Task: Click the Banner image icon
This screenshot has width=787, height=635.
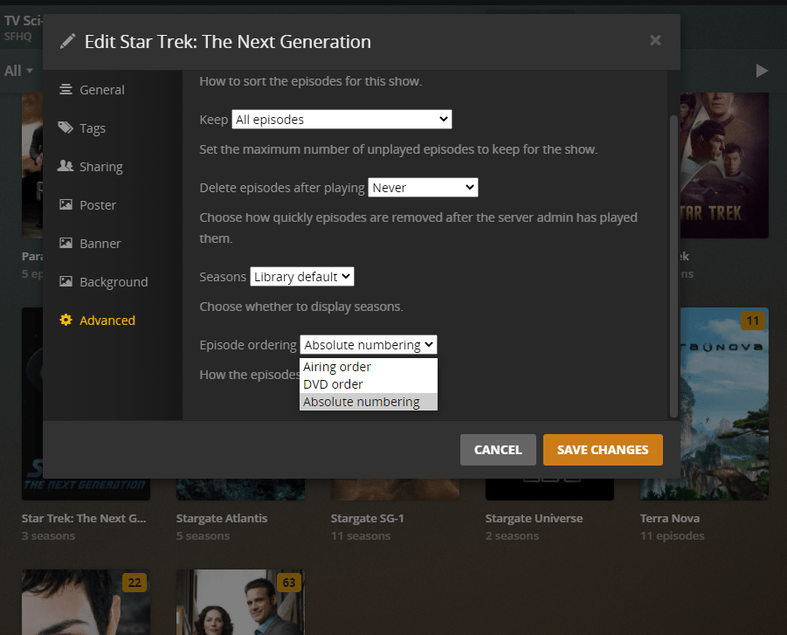Action: point(66,243)
